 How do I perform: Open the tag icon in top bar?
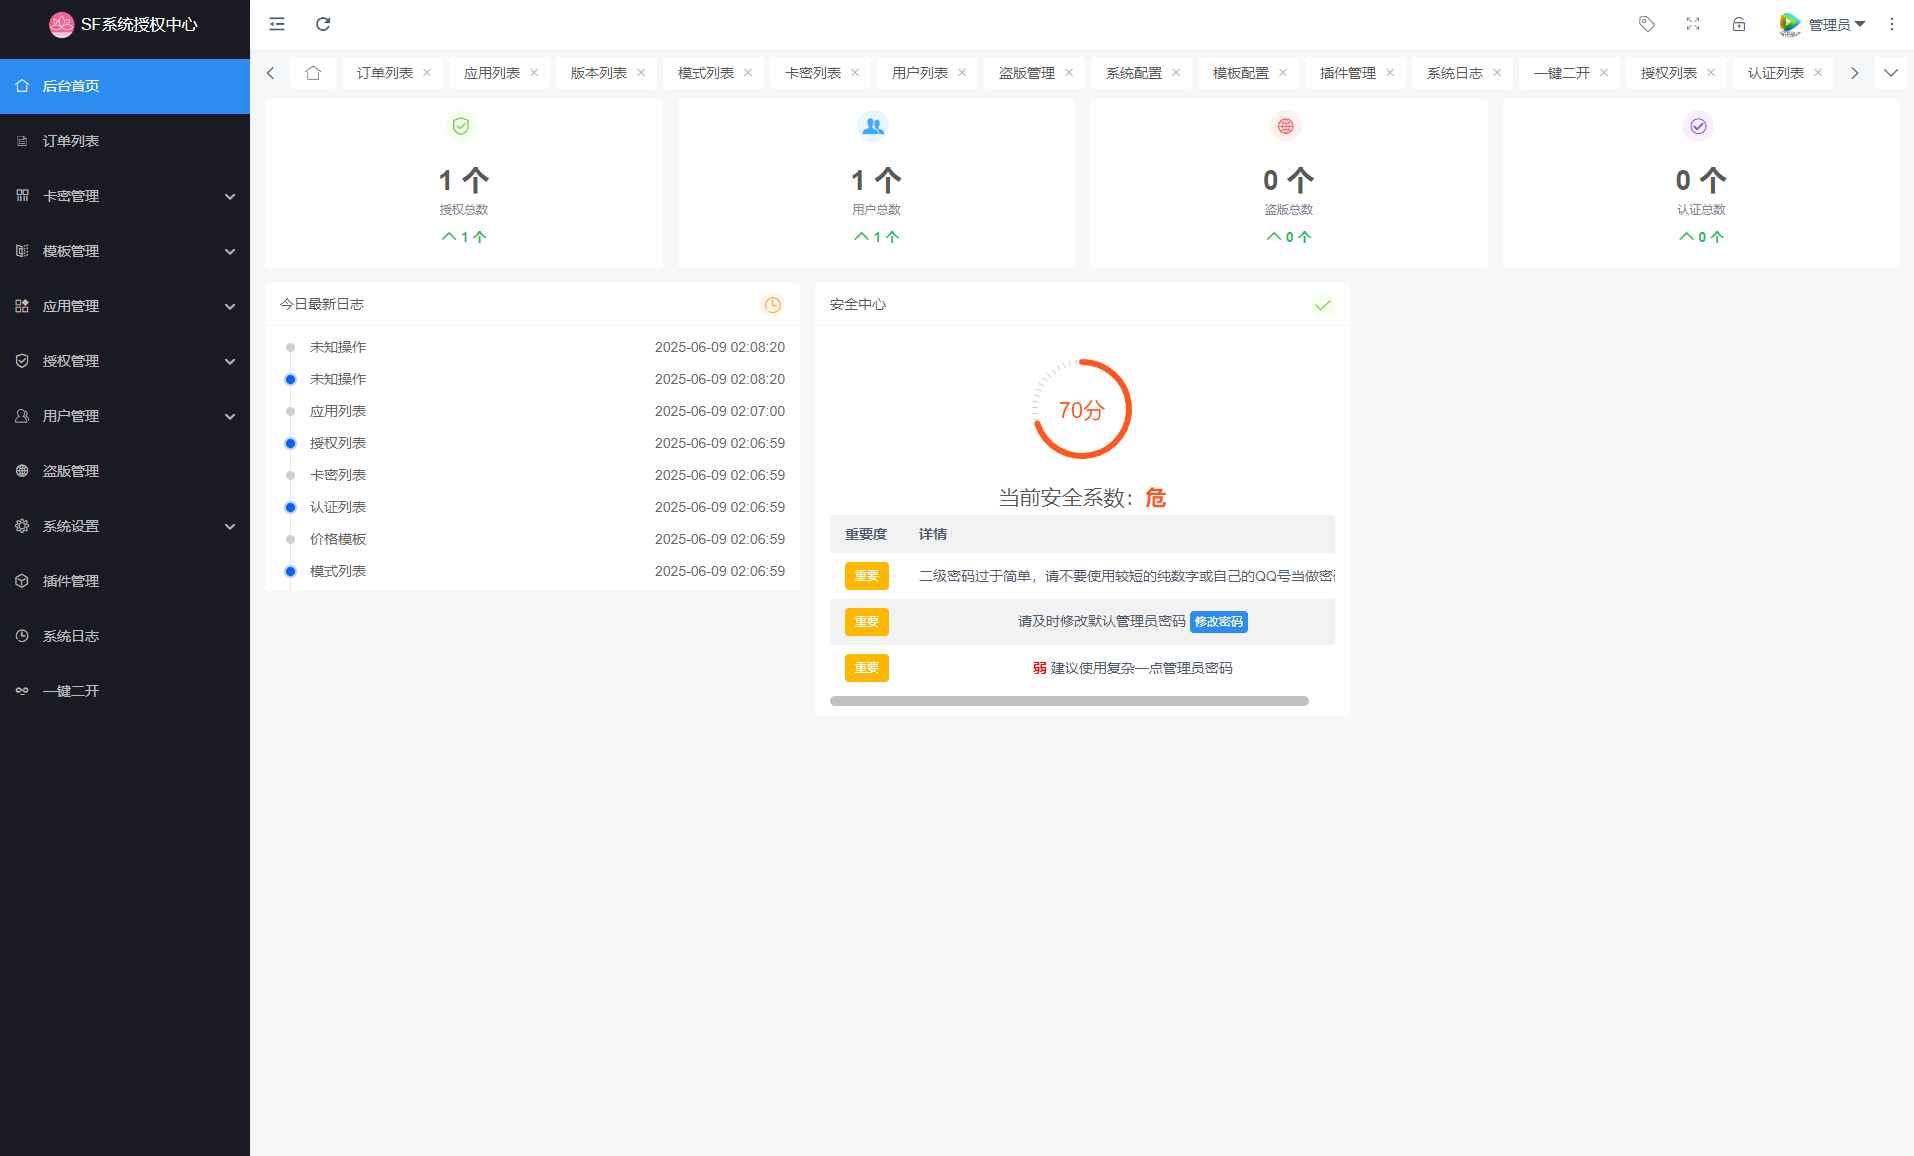[1646, 23]
